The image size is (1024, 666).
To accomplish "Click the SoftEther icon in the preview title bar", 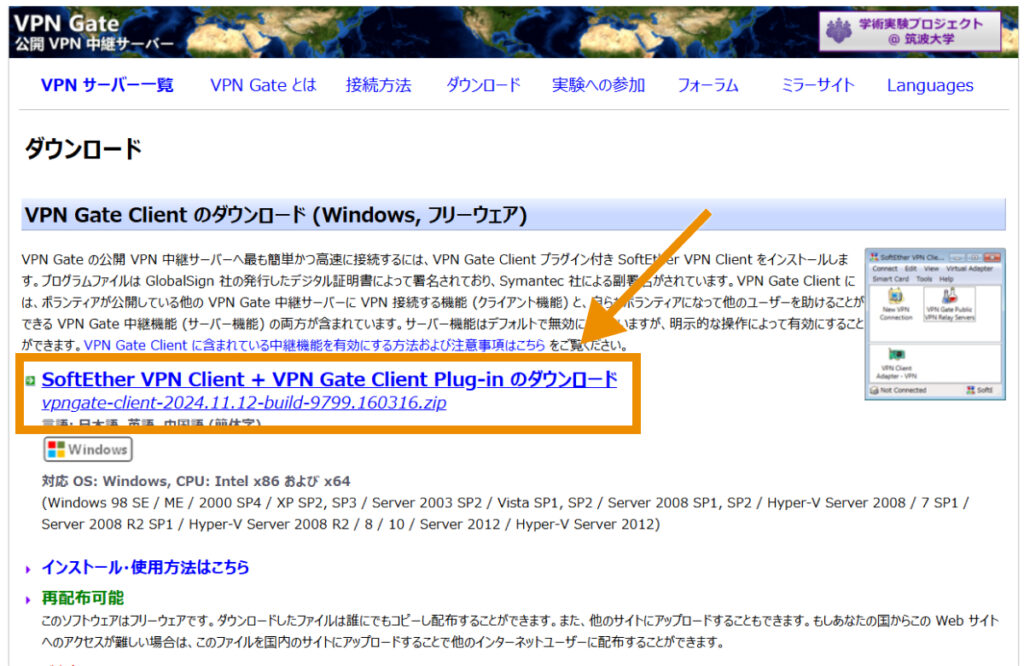I will (874, 256).
